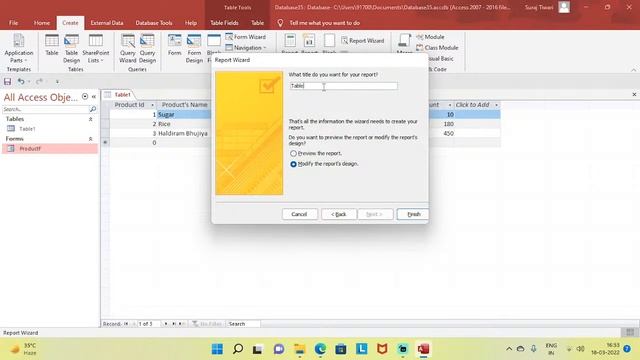Create a new Table from ribbon

[52, 45]
